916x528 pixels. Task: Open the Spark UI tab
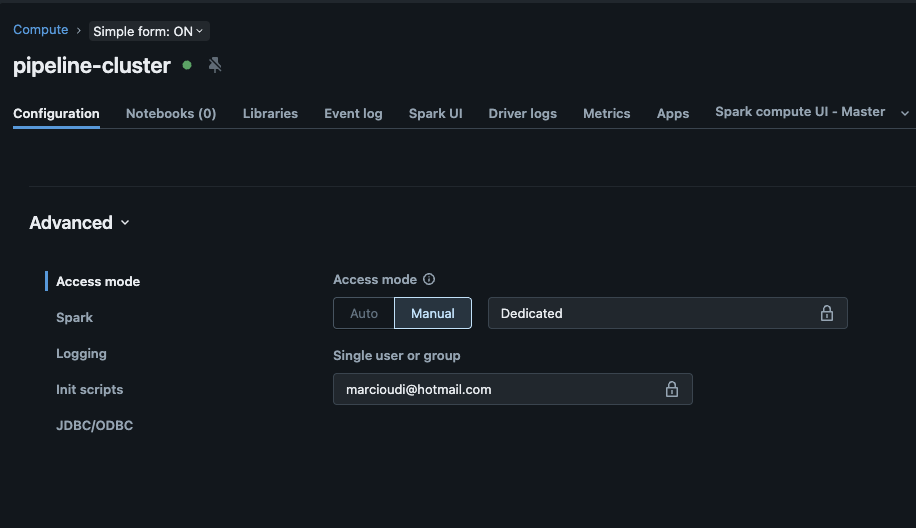pyautogui.click(x=435, y=114)
